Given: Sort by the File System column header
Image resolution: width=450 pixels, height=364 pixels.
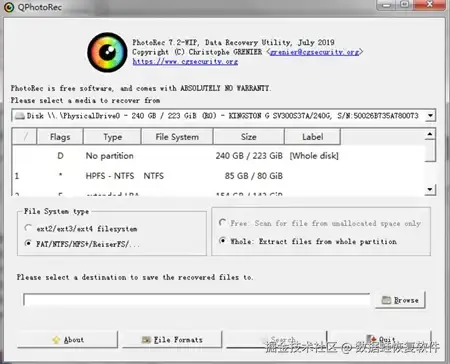Looking at the screenshot, I should pyautogui.click(x=177, y=137).
